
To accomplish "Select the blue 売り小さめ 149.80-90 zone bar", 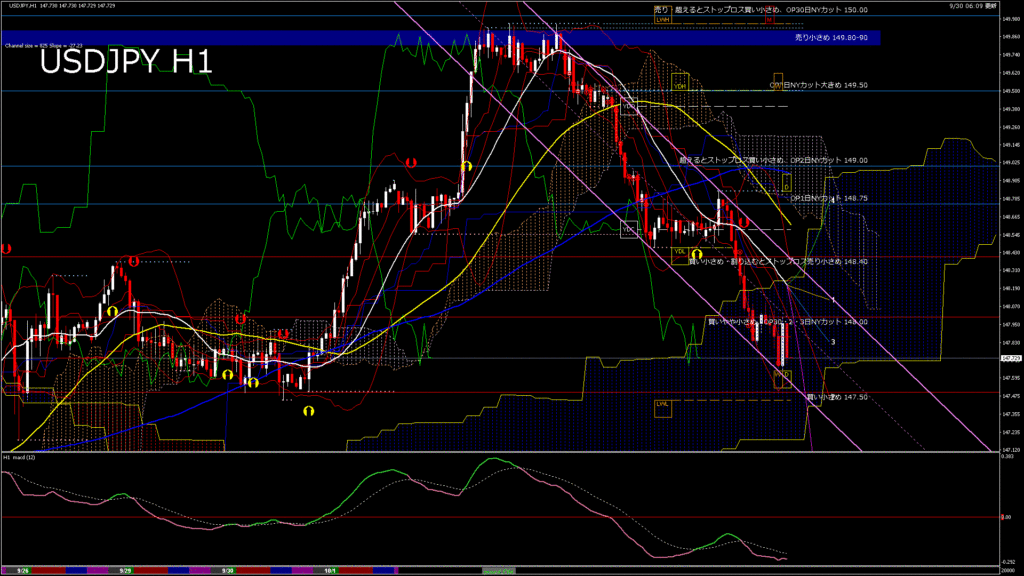I will click(x=440, y=38).
